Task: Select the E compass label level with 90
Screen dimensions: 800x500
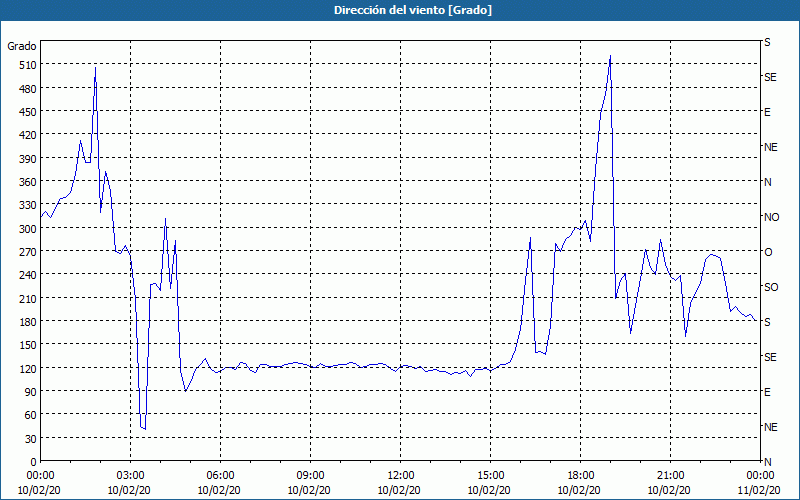Action: pyautogui.click(x=767, y=392)
